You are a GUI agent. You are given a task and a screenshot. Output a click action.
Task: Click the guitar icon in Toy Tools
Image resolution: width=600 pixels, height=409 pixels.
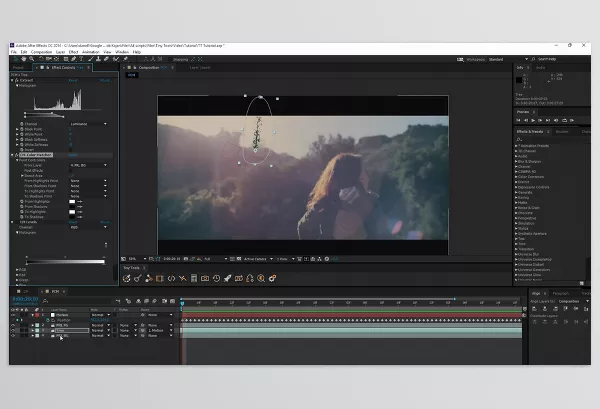pyautogui.click(x=138, y=278)
